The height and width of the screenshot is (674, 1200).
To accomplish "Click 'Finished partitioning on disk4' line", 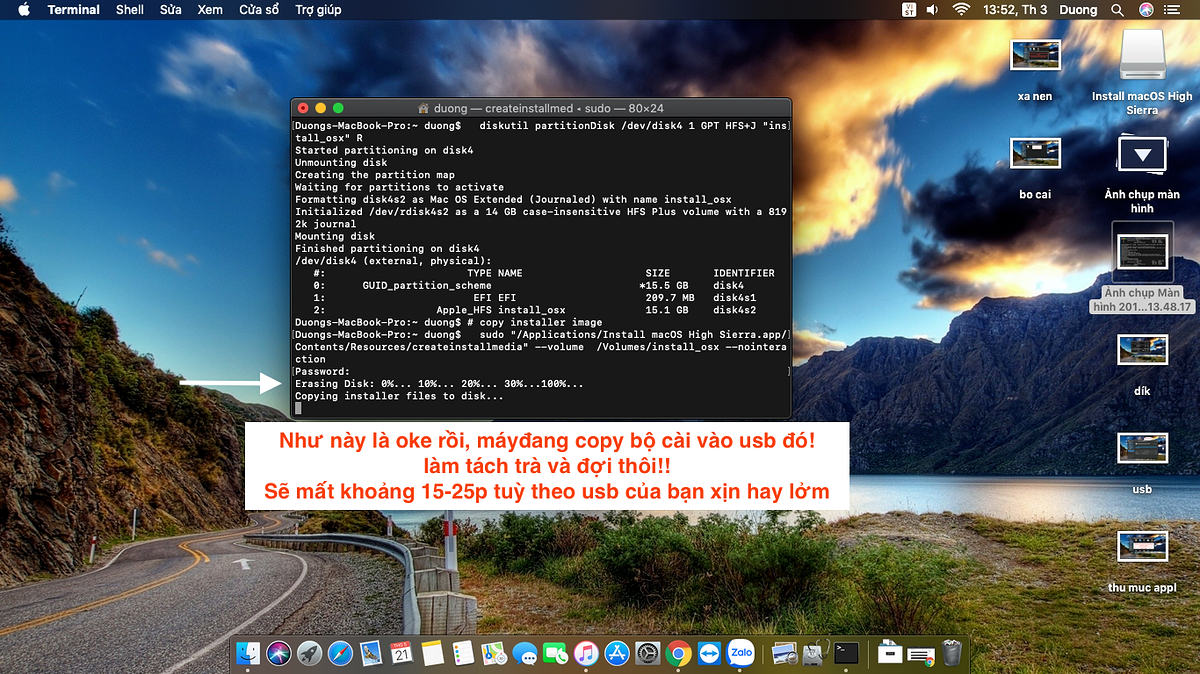I will 387,248.
